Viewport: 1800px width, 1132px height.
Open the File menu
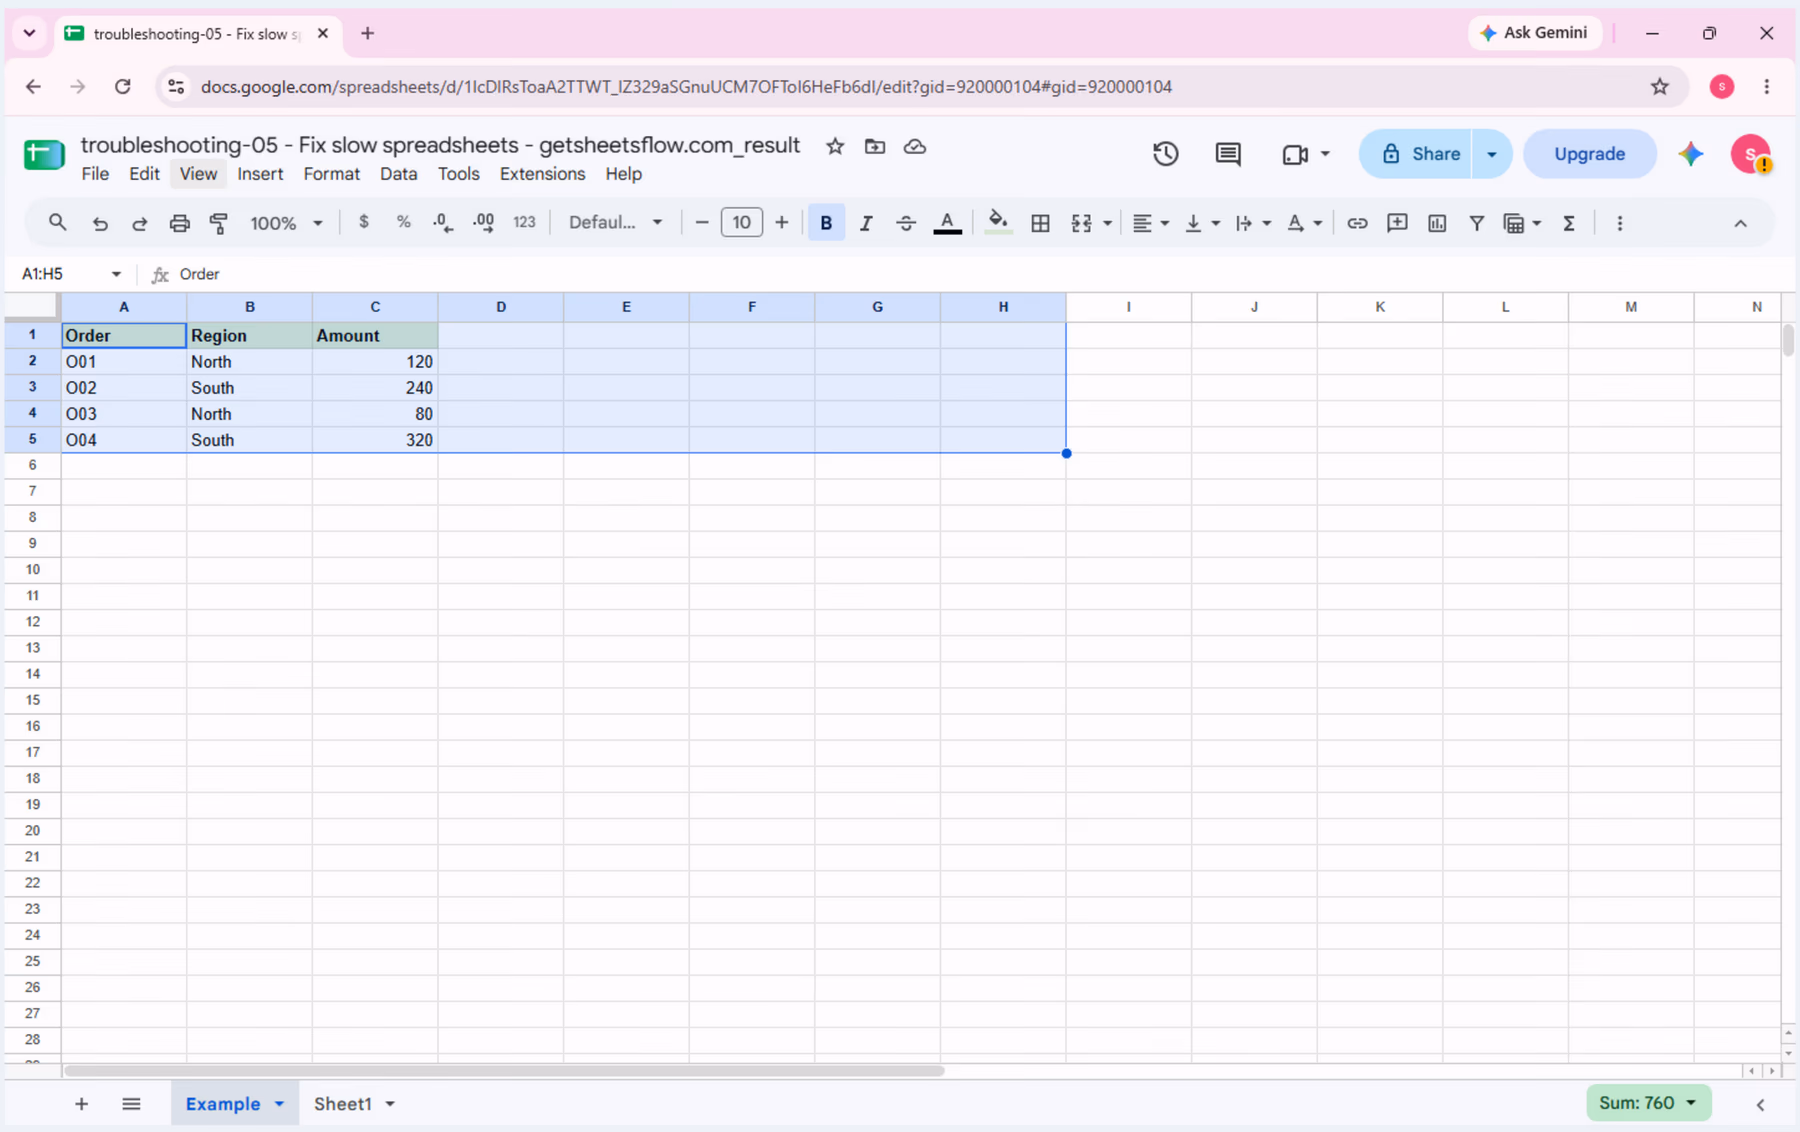click(95, 174)
